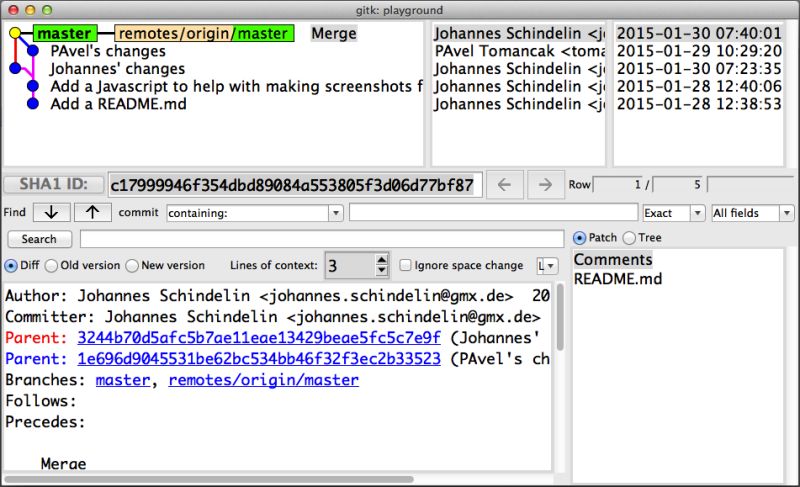Click the total rows count field
Viewport: 800px width, 487px height.
point(679,185)
